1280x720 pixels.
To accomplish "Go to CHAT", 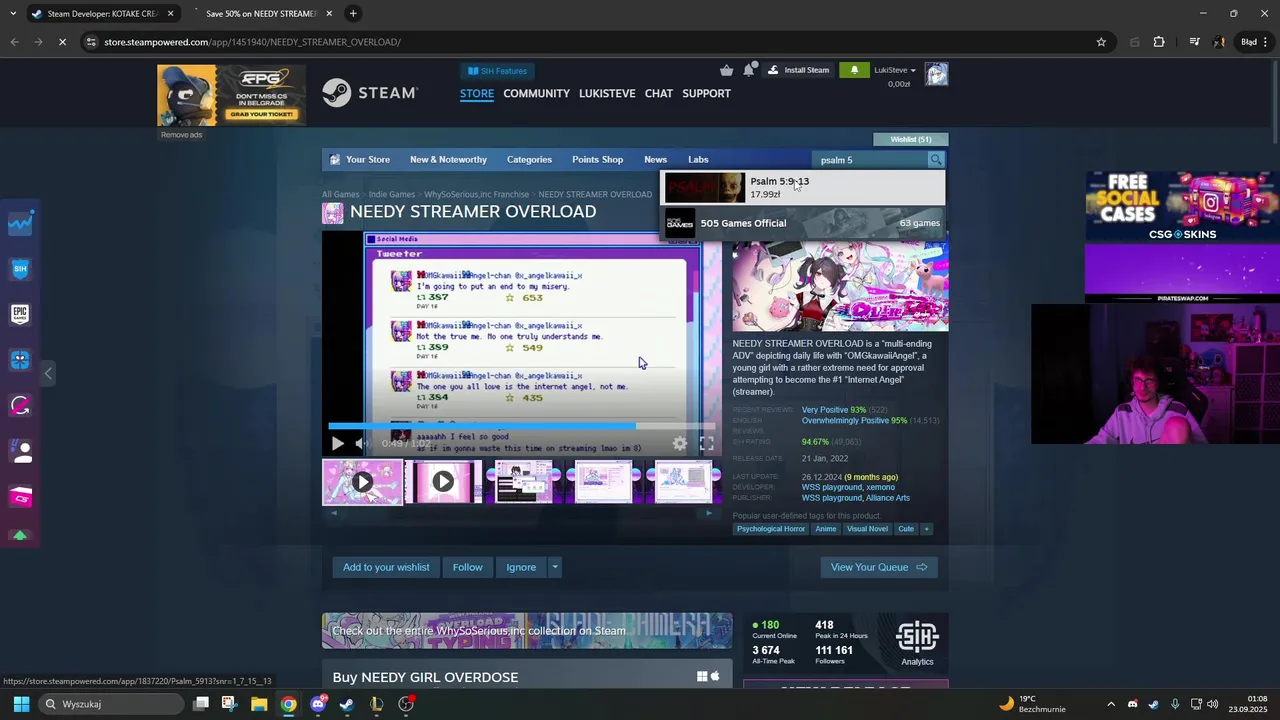I will (659, 93).
